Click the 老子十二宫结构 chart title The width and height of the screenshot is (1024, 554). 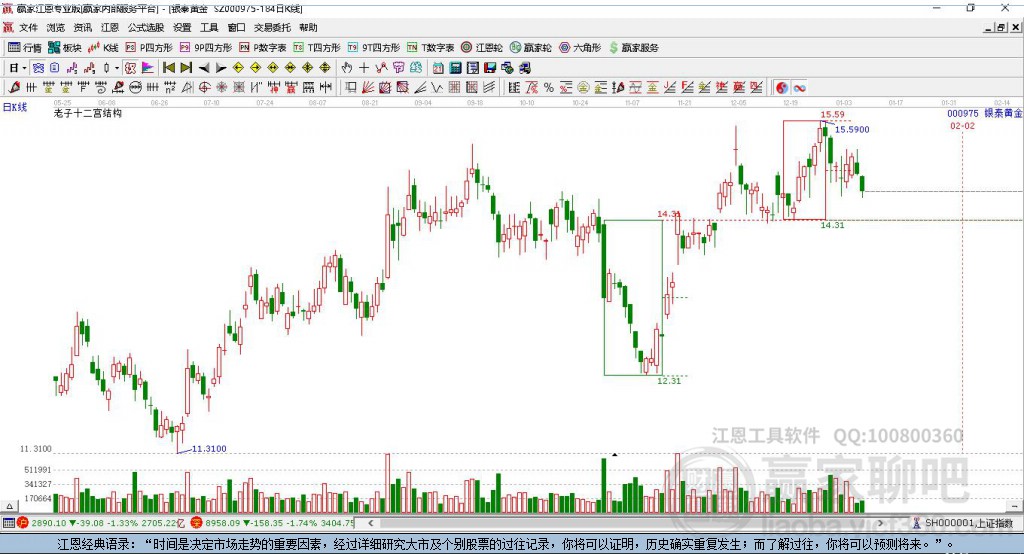[x=88, y=113]
